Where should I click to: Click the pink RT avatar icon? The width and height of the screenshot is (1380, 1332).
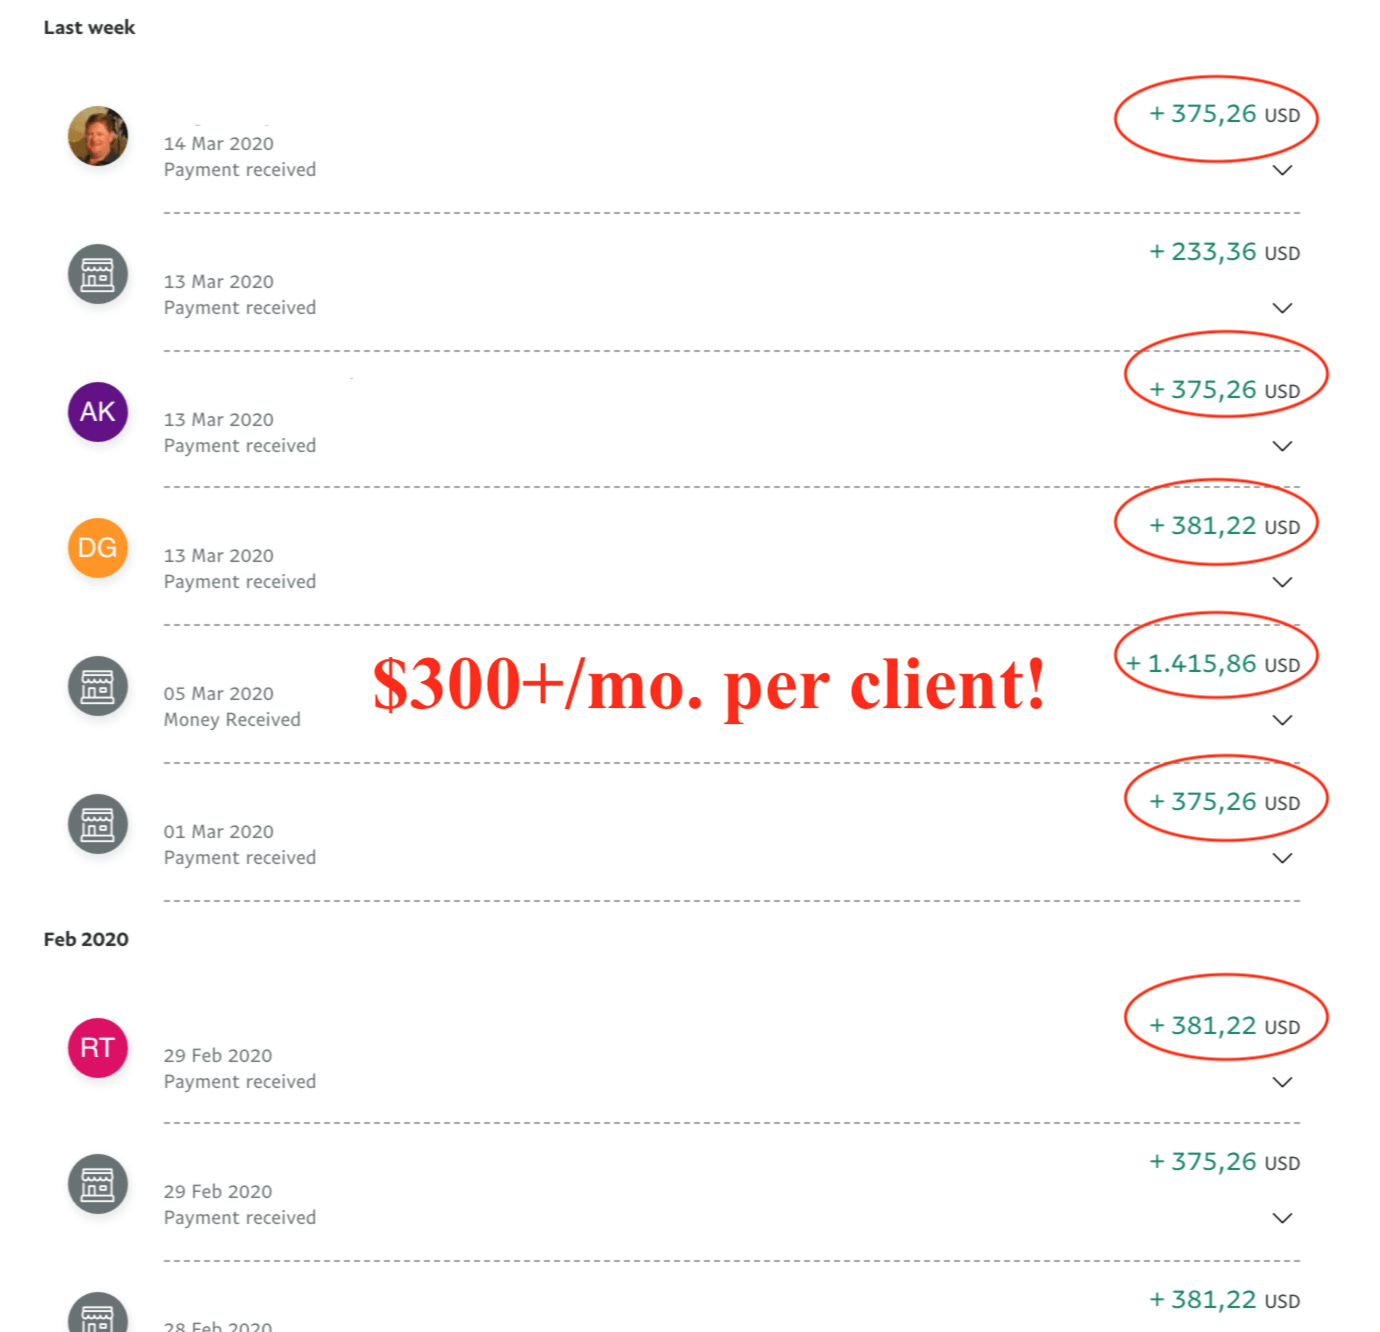tap(98, 1048)
